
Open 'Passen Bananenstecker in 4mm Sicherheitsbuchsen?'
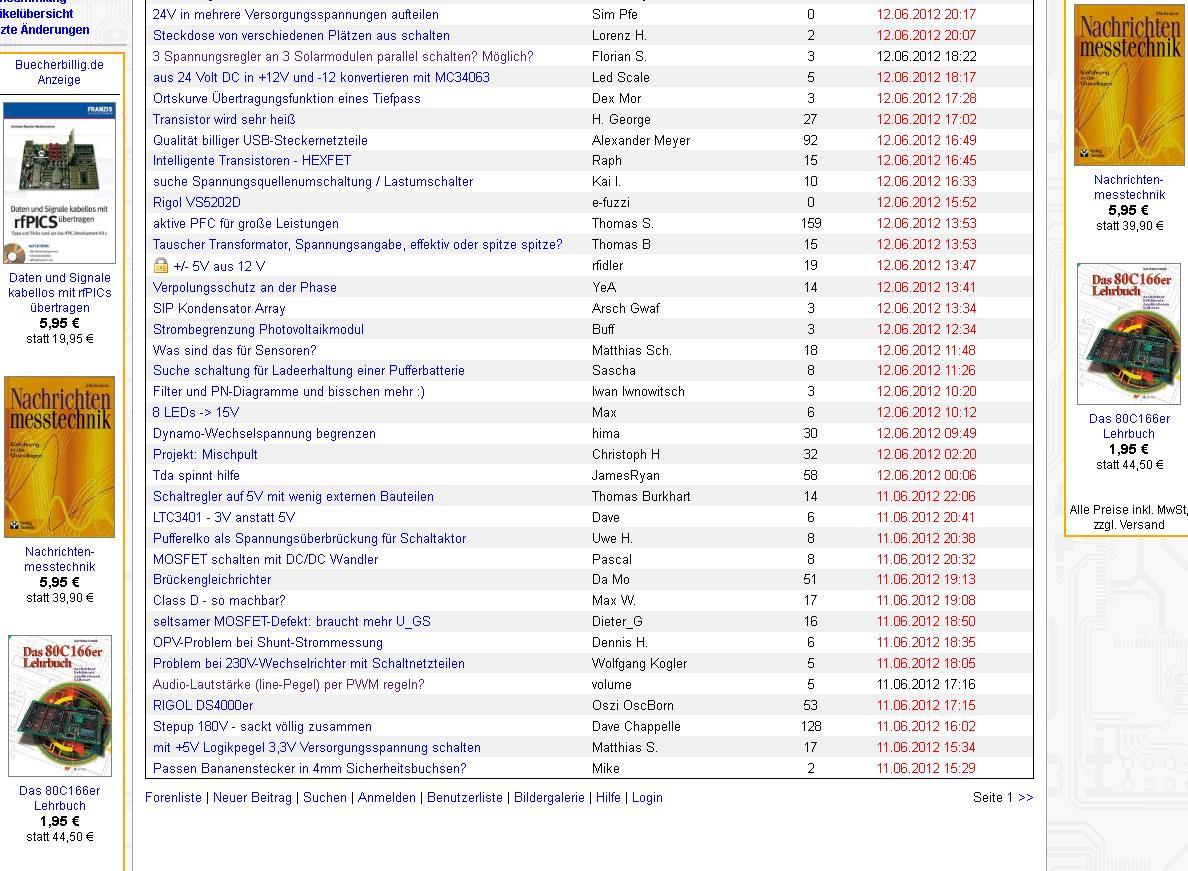click(x=309, y=769)
